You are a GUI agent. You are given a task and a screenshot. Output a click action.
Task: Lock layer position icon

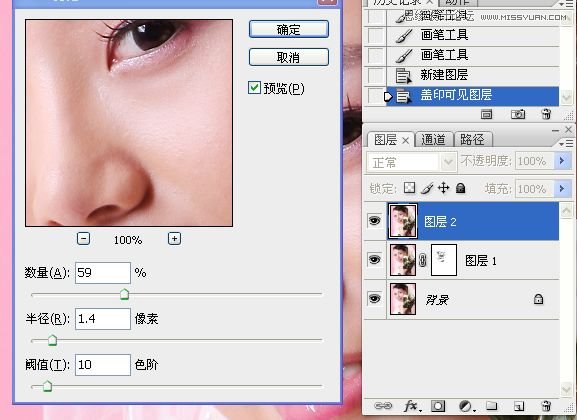[443, 188]
